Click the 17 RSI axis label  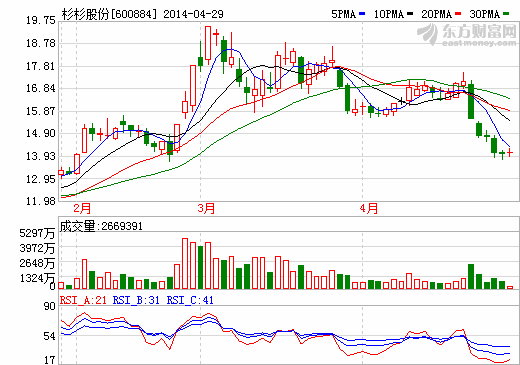click(x=50, y=360)
